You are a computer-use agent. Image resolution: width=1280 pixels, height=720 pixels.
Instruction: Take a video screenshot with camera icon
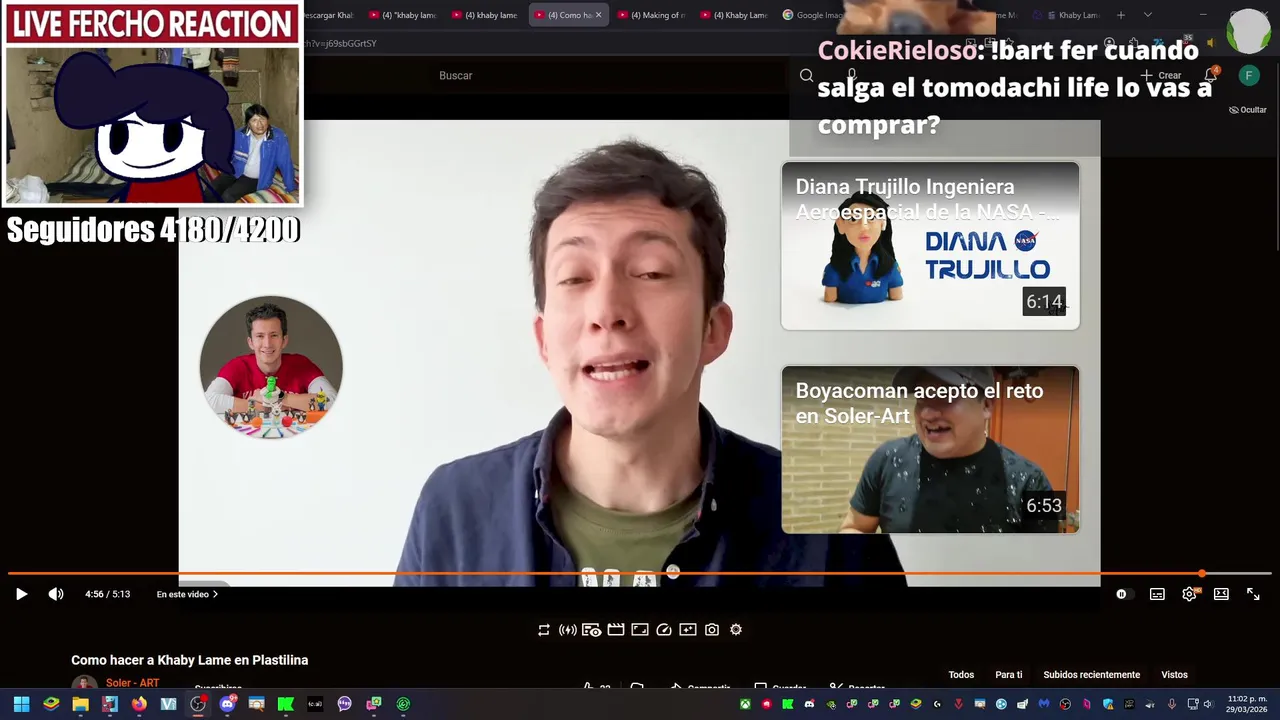pyautogui.click(x=712, y=630)
